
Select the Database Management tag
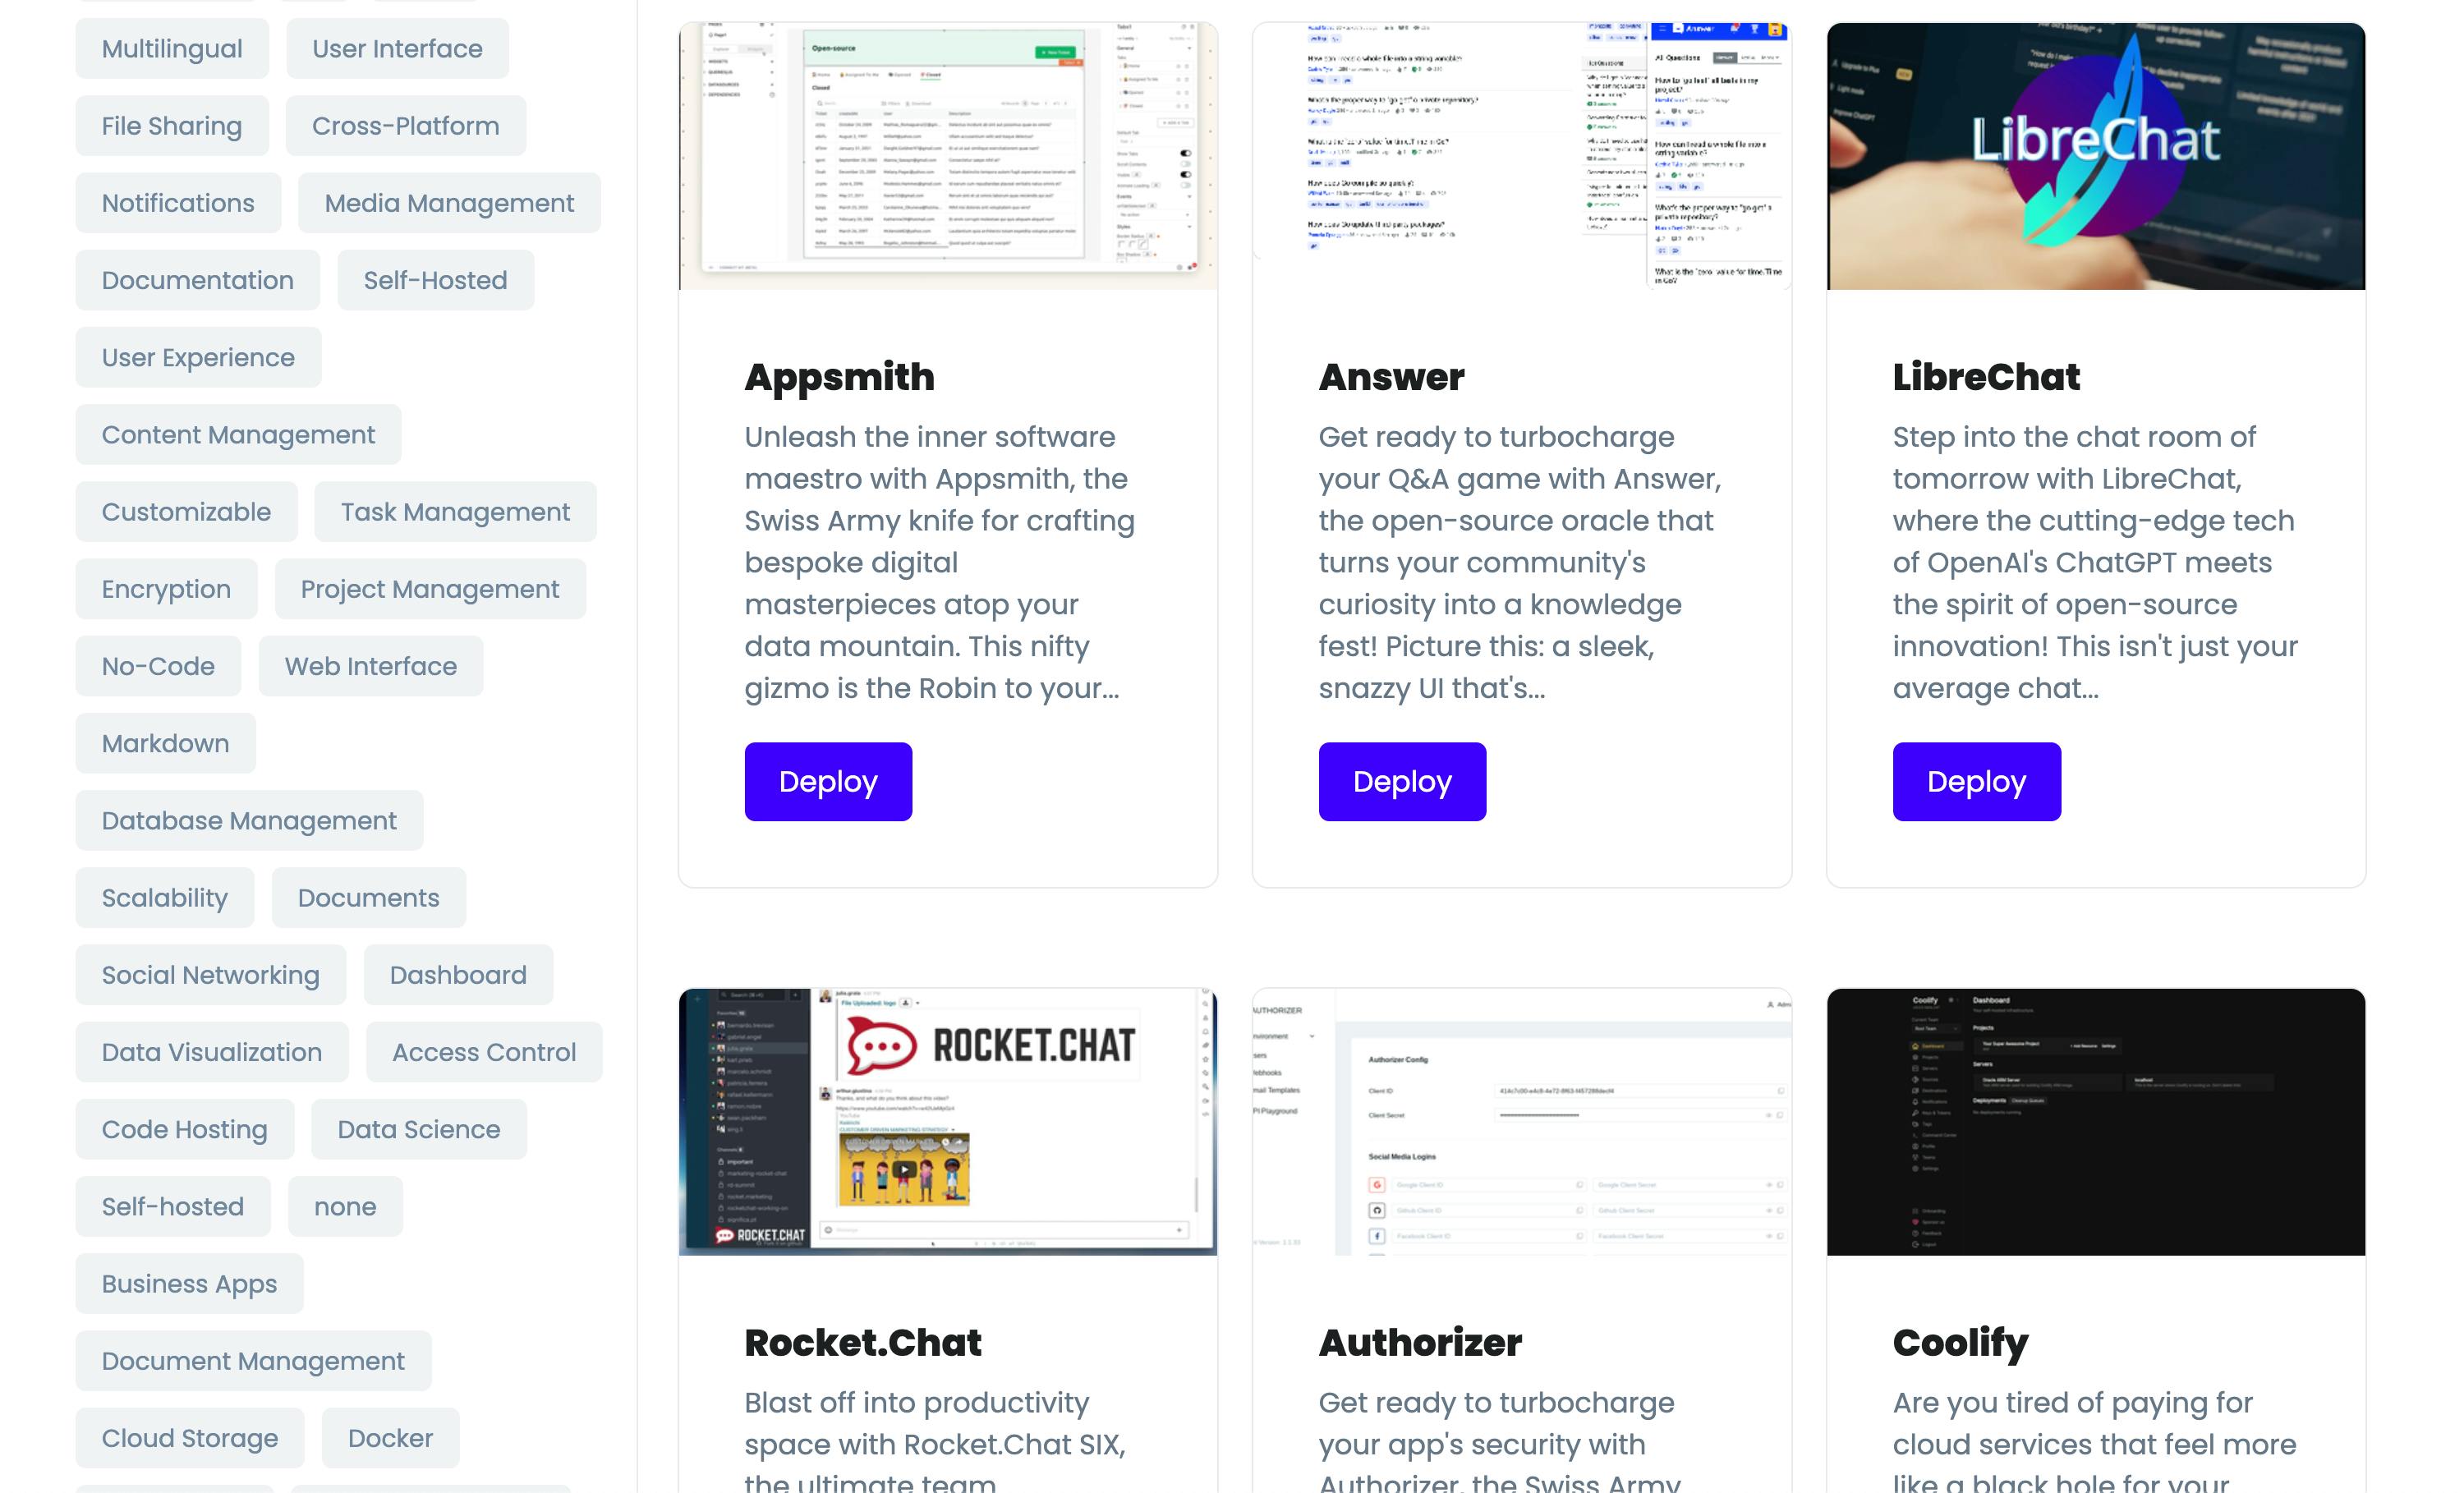tap(249, 821)
